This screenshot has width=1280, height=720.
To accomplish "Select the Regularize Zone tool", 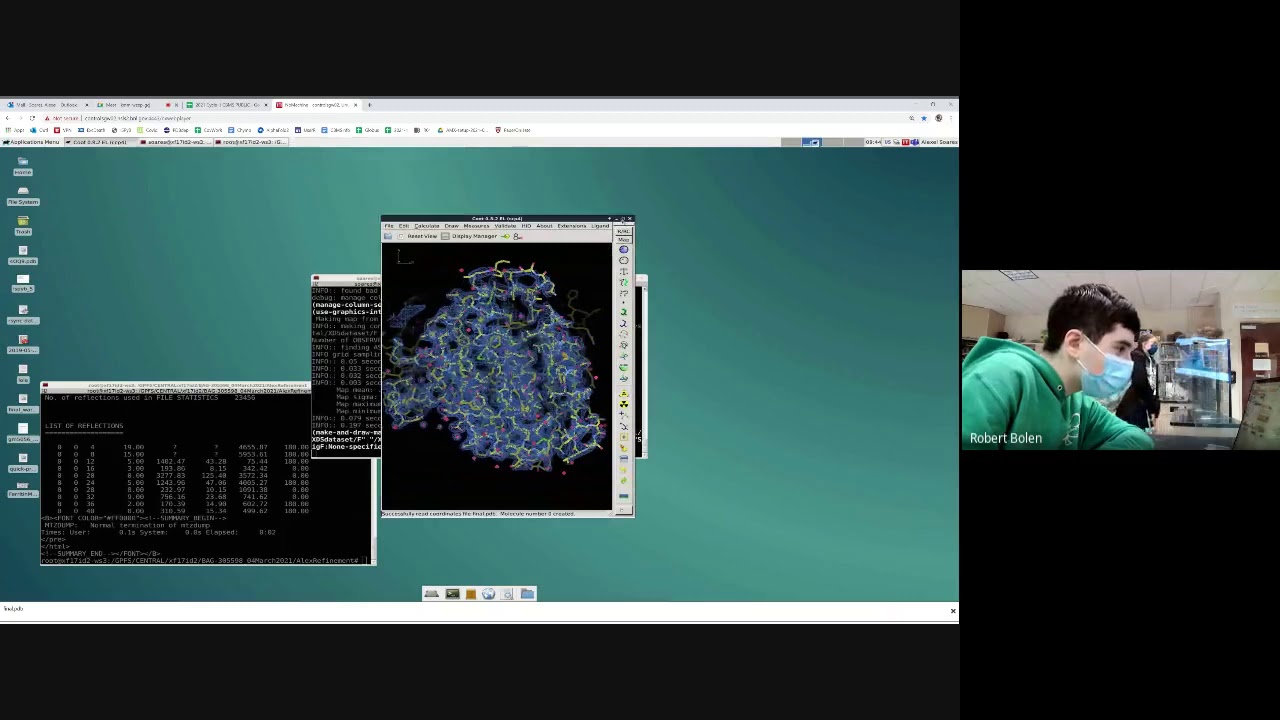I will pos(624,260).
